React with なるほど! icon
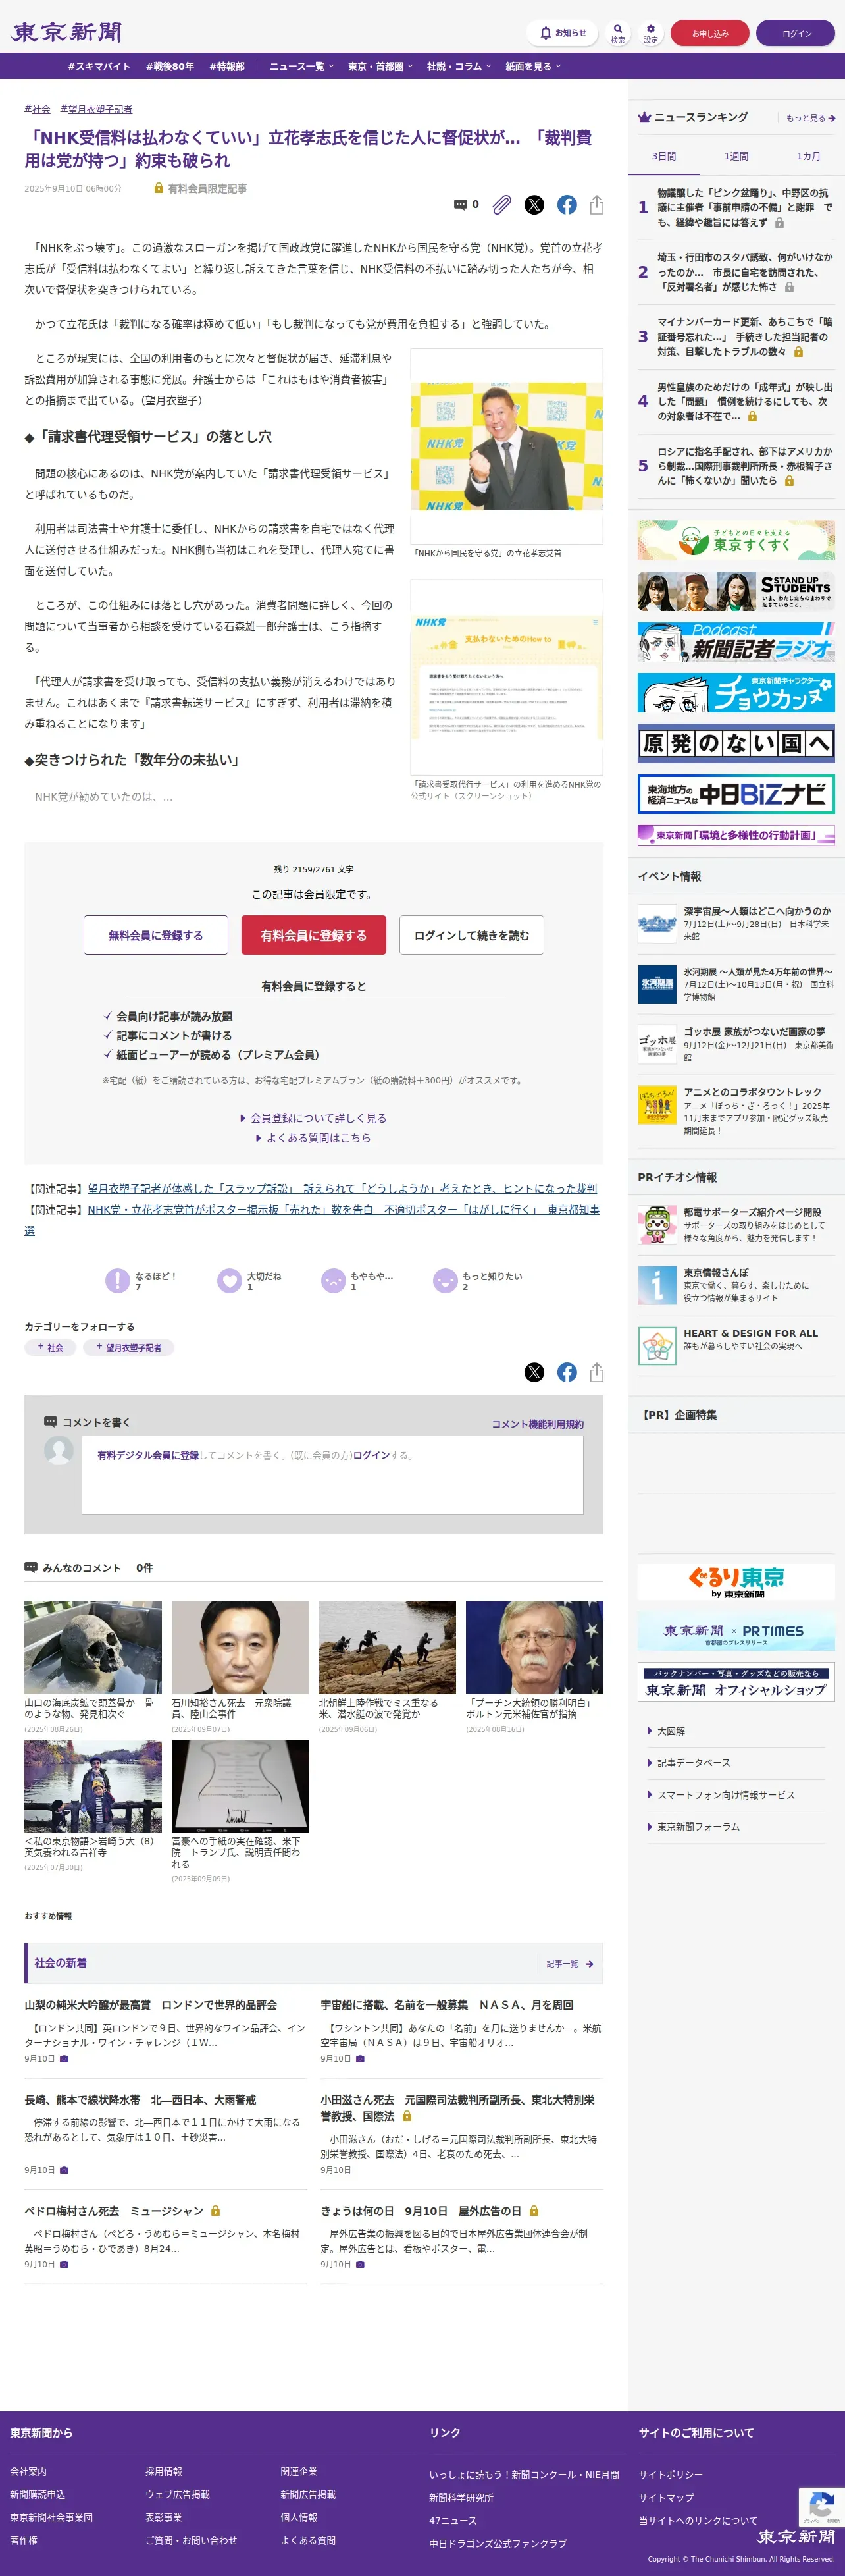The height and width of the screenshot is (2576, 845). click(x=118, y=1280)
